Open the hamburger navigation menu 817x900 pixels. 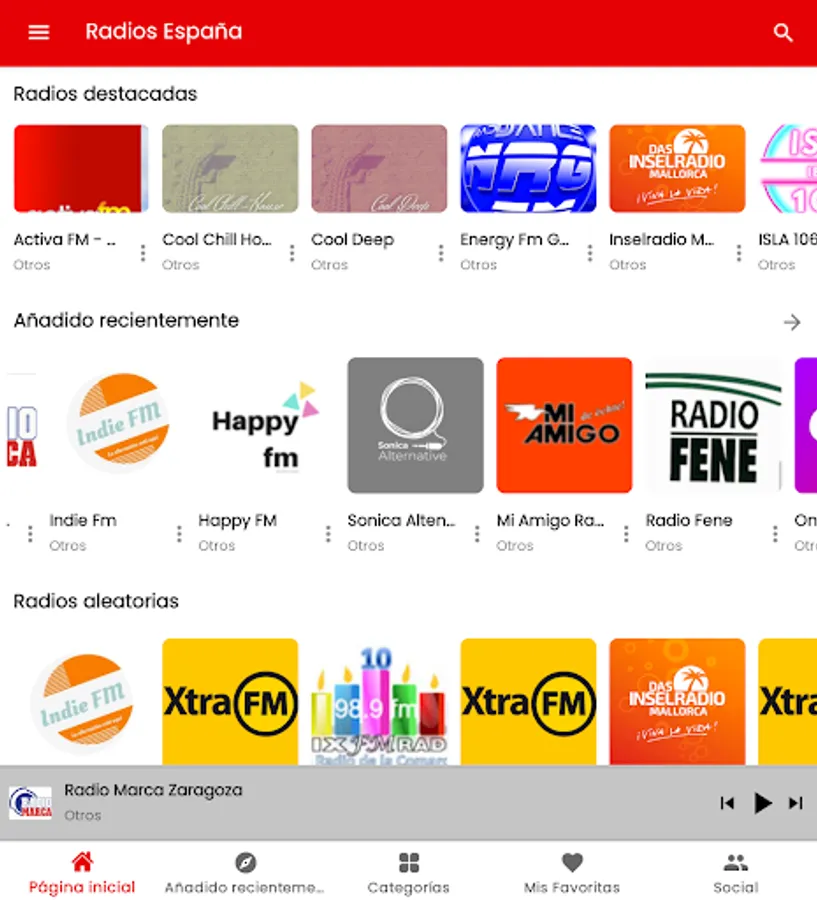[x=38, y=32]
